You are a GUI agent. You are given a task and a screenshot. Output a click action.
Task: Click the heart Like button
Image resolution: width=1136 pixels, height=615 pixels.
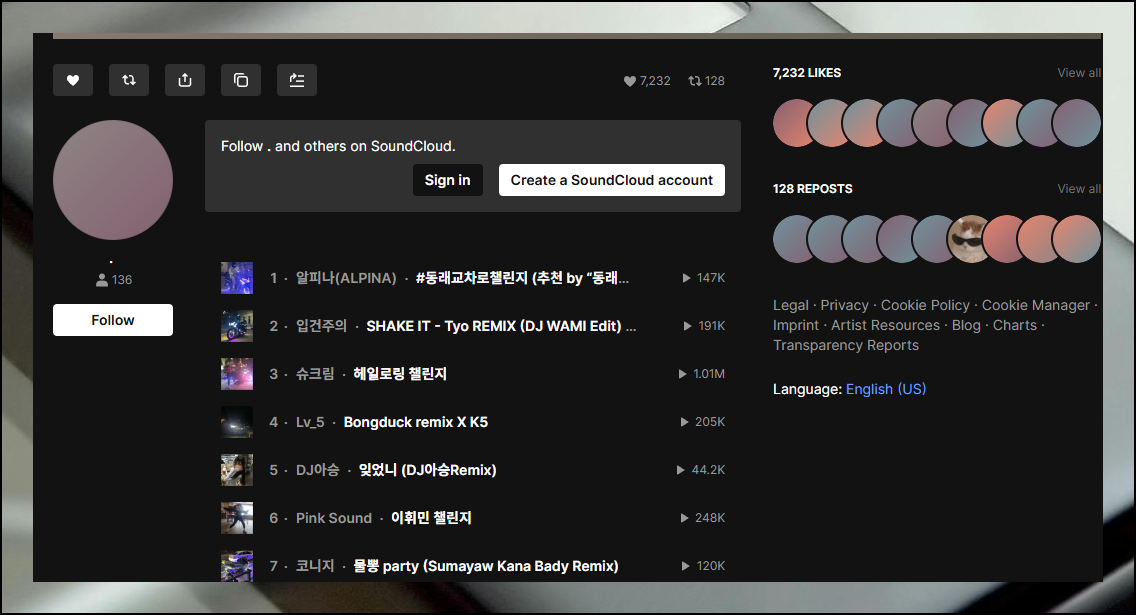coord(72,80)
